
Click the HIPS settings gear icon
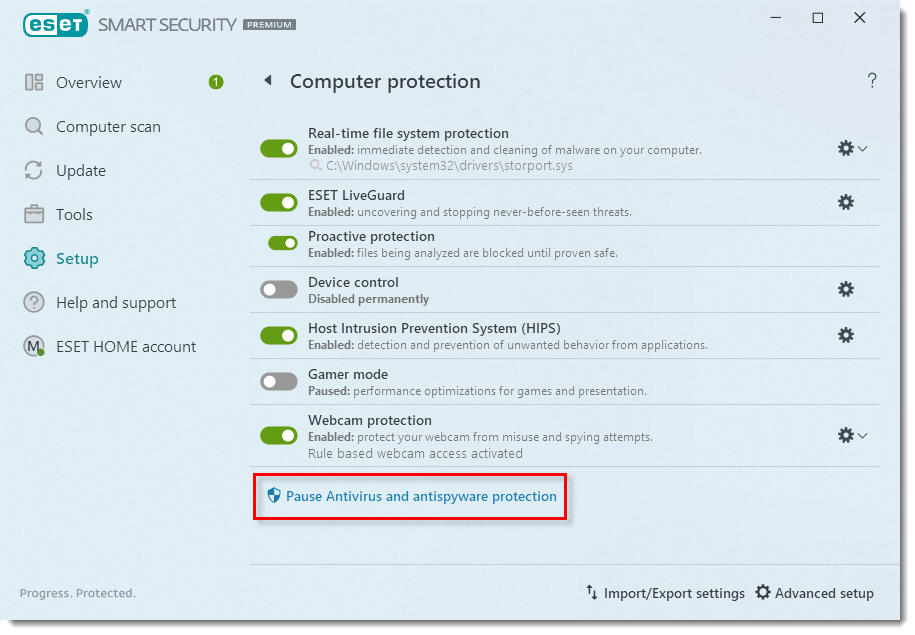846,335
